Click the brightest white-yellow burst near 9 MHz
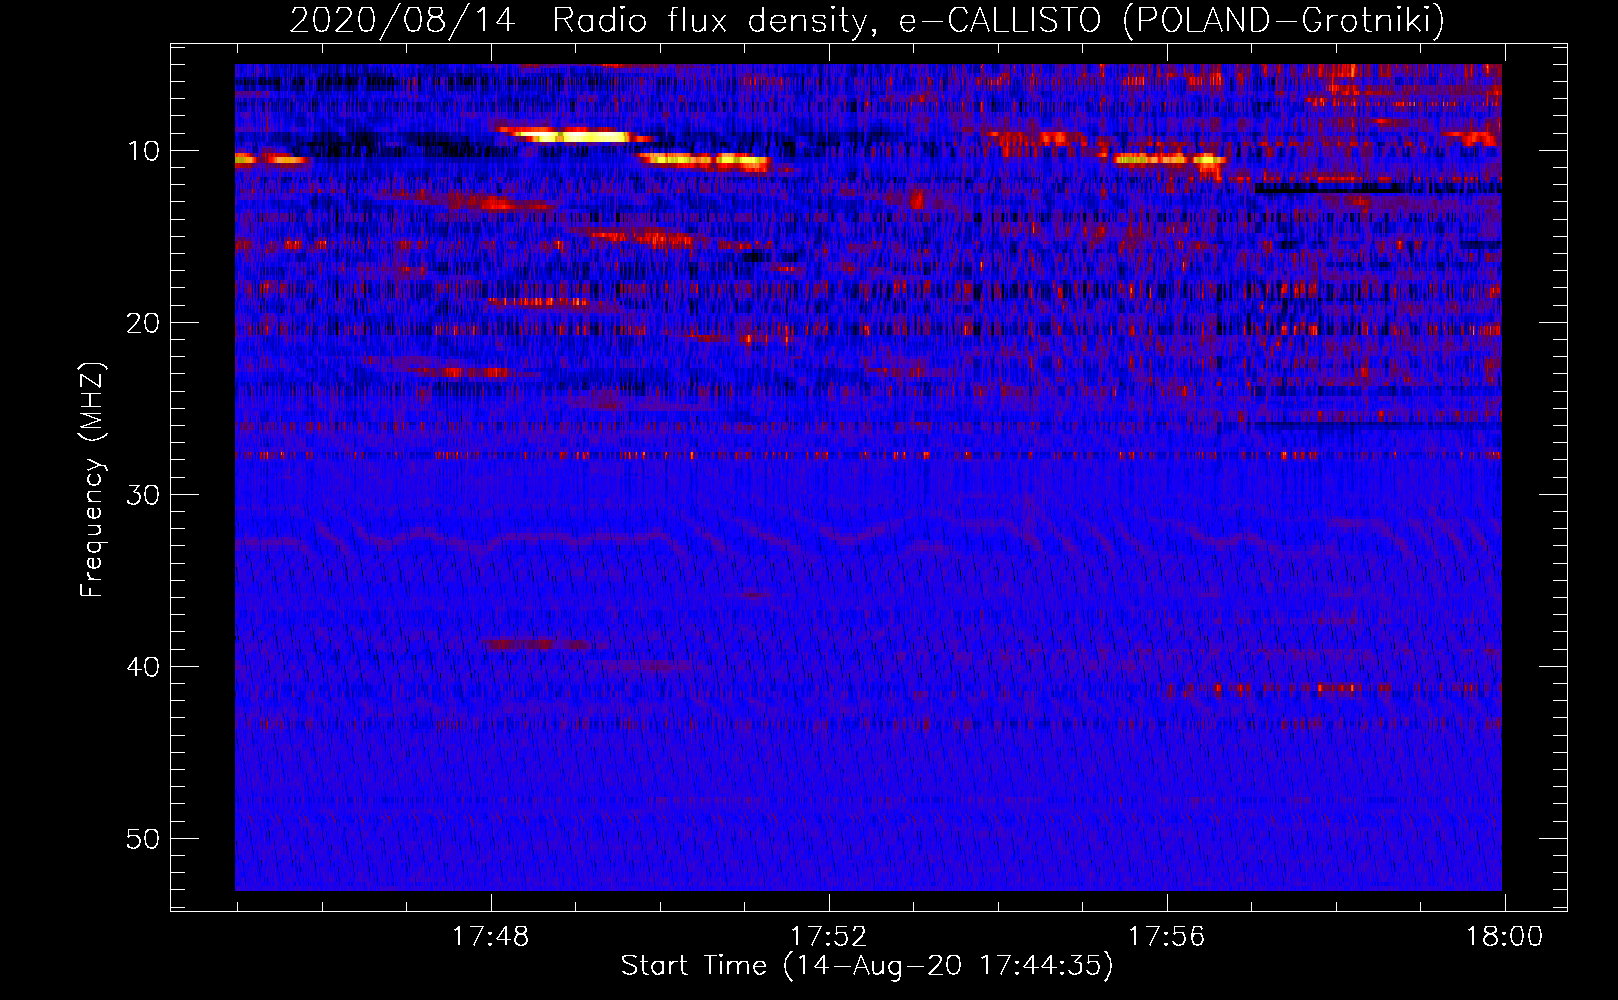The width and height of the screenshot is (1618, 1000). point(575,135)
